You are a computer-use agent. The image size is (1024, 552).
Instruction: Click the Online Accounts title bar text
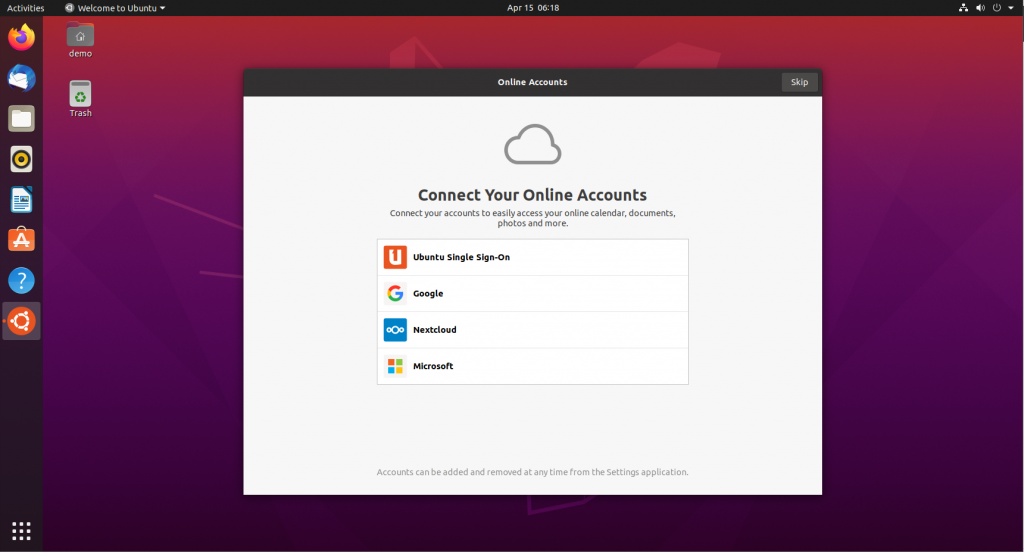coord(532,82)
